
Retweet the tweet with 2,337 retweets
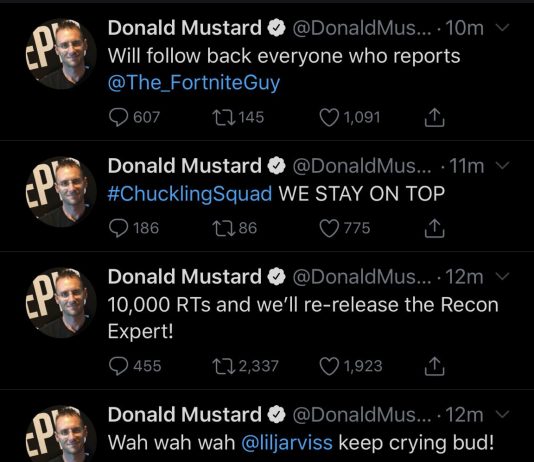(x=223, y=366)
